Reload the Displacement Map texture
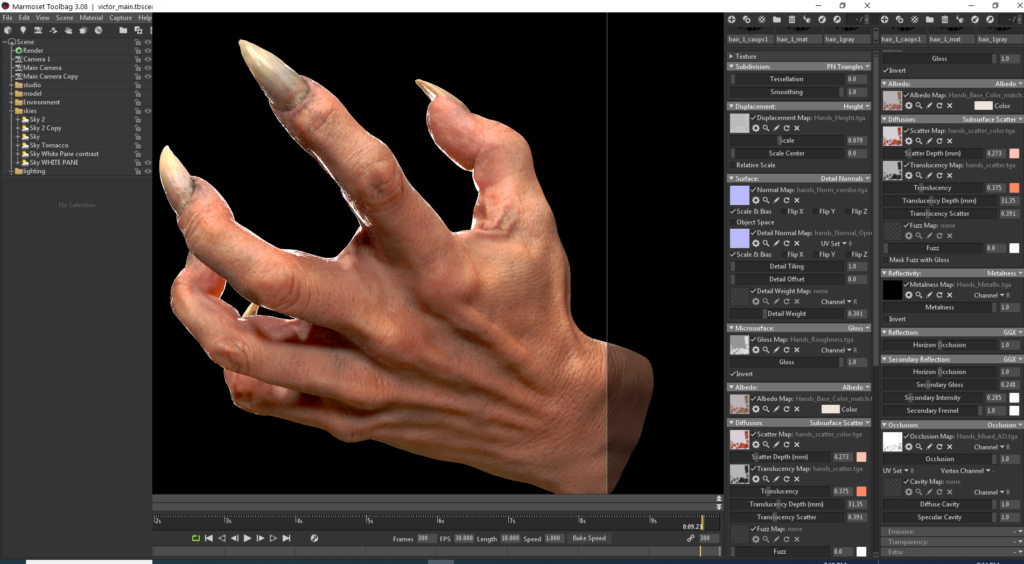This screenshot has width=1024, height=564. 786,128
